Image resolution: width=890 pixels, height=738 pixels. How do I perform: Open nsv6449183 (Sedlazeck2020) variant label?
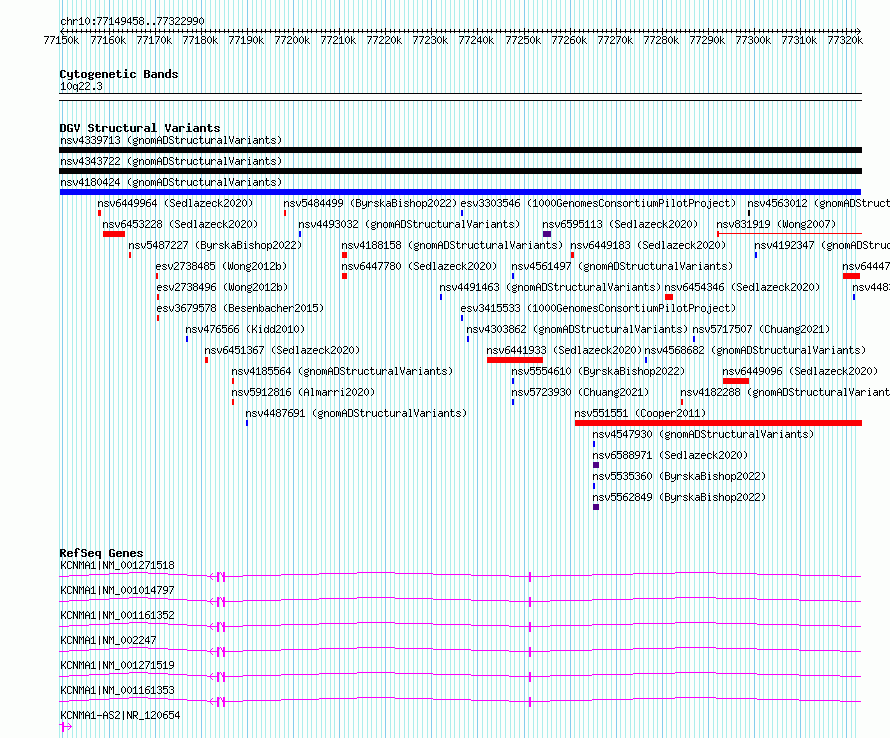[648, 245]
